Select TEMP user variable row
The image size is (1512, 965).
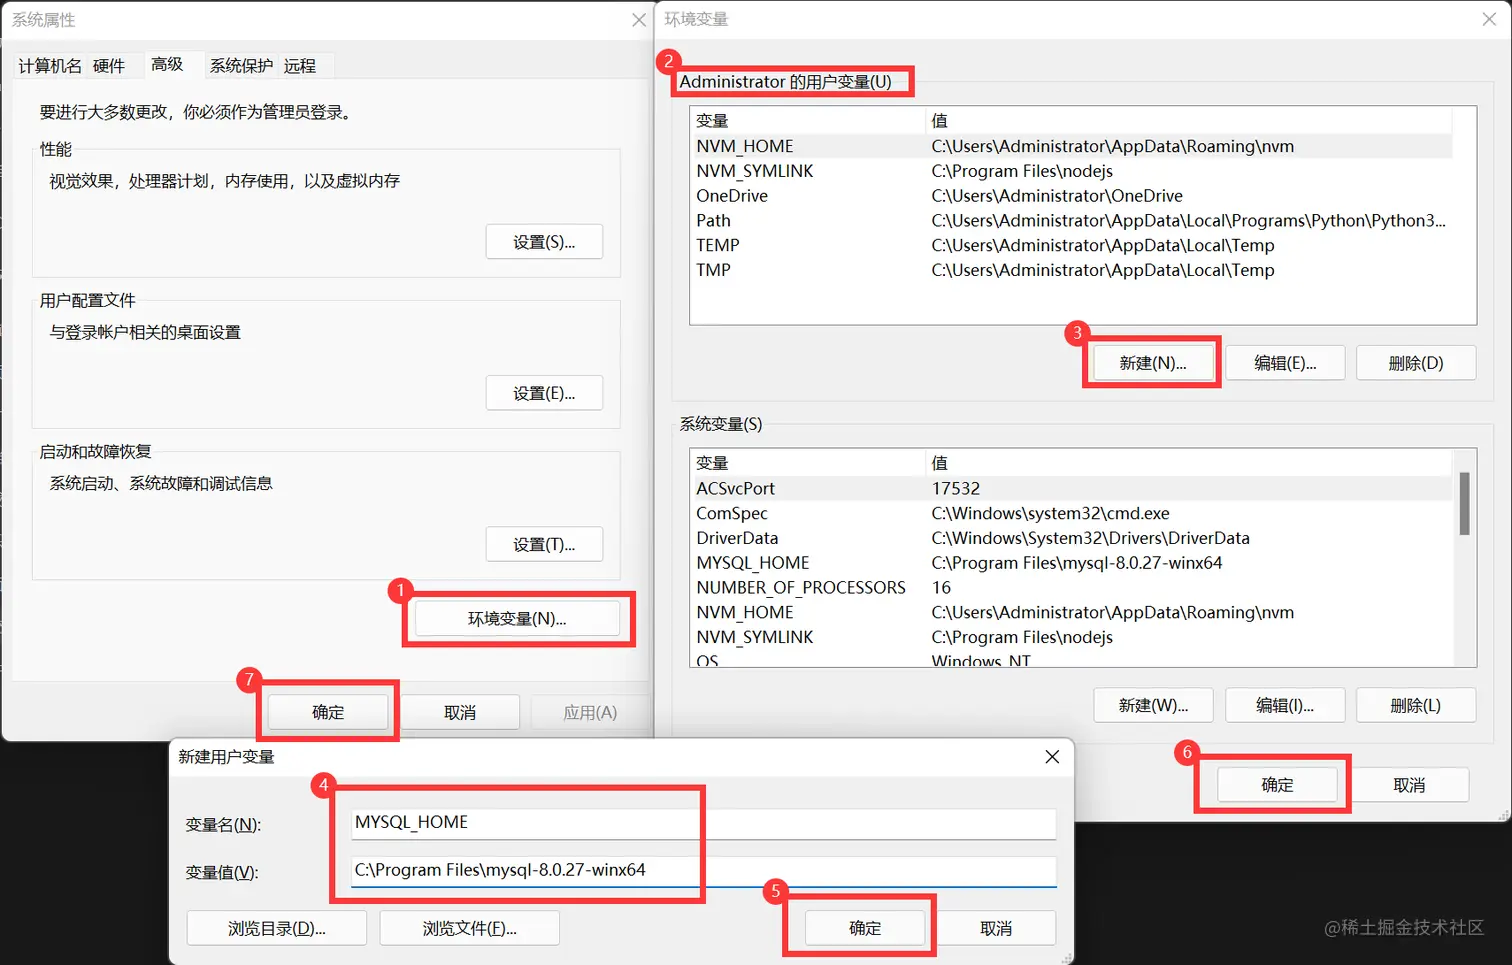(x=1071, y=245)
